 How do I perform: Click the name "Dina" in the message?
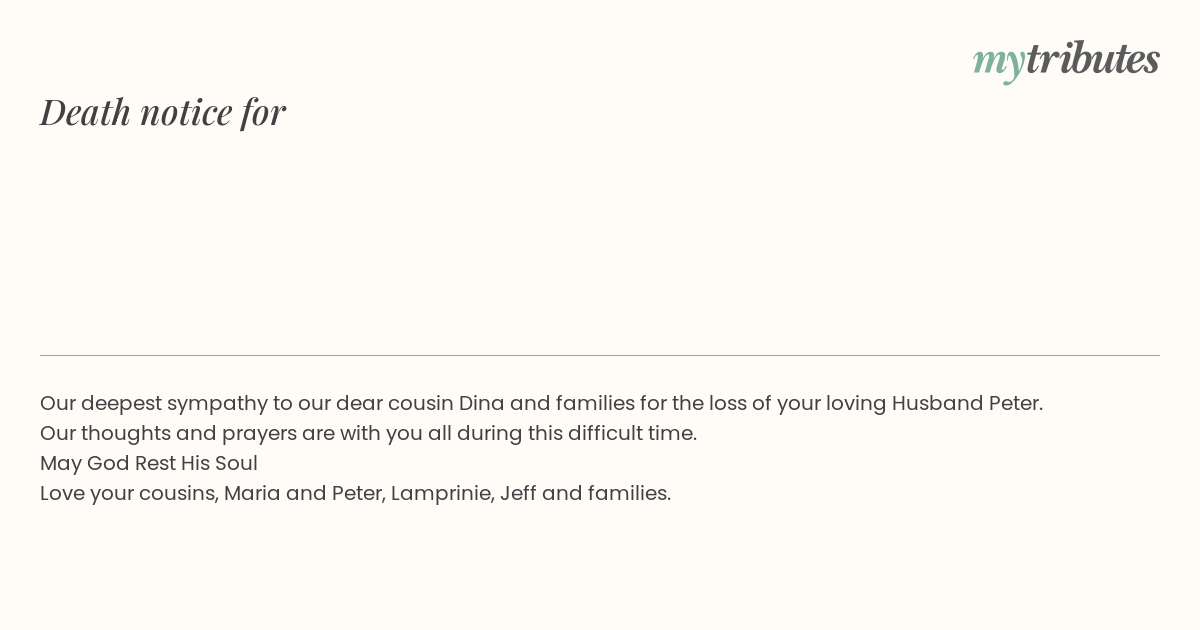pyautogui.click(x=481, y=403)
